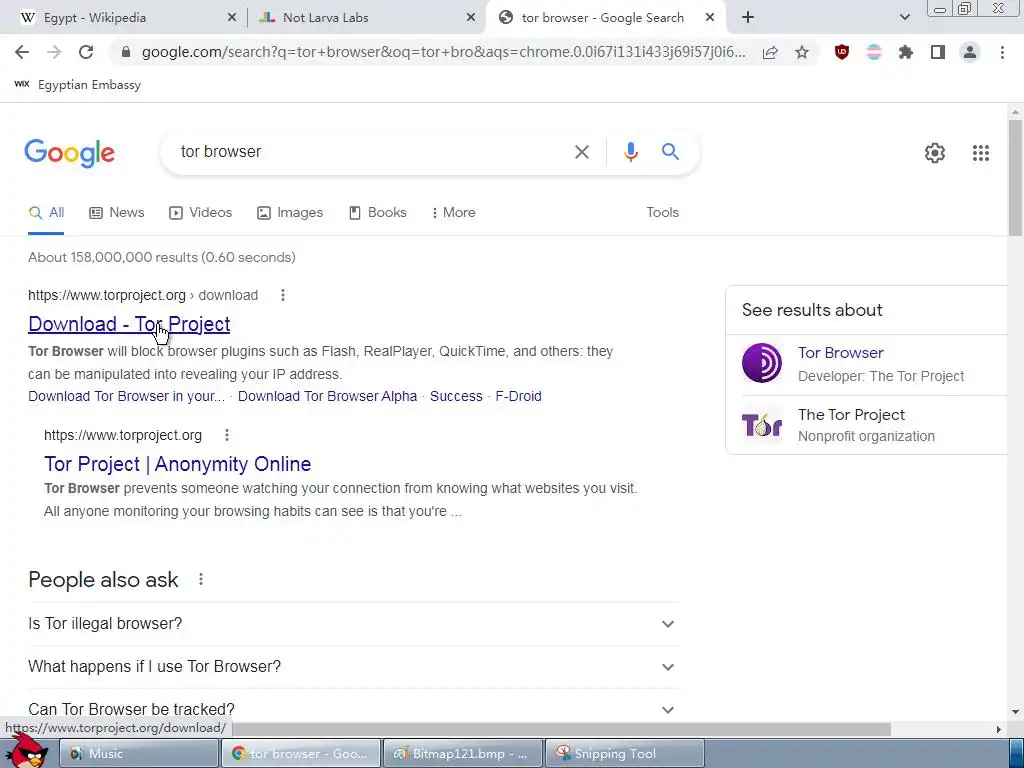Expand the More search categories menu

pos(453,213)
